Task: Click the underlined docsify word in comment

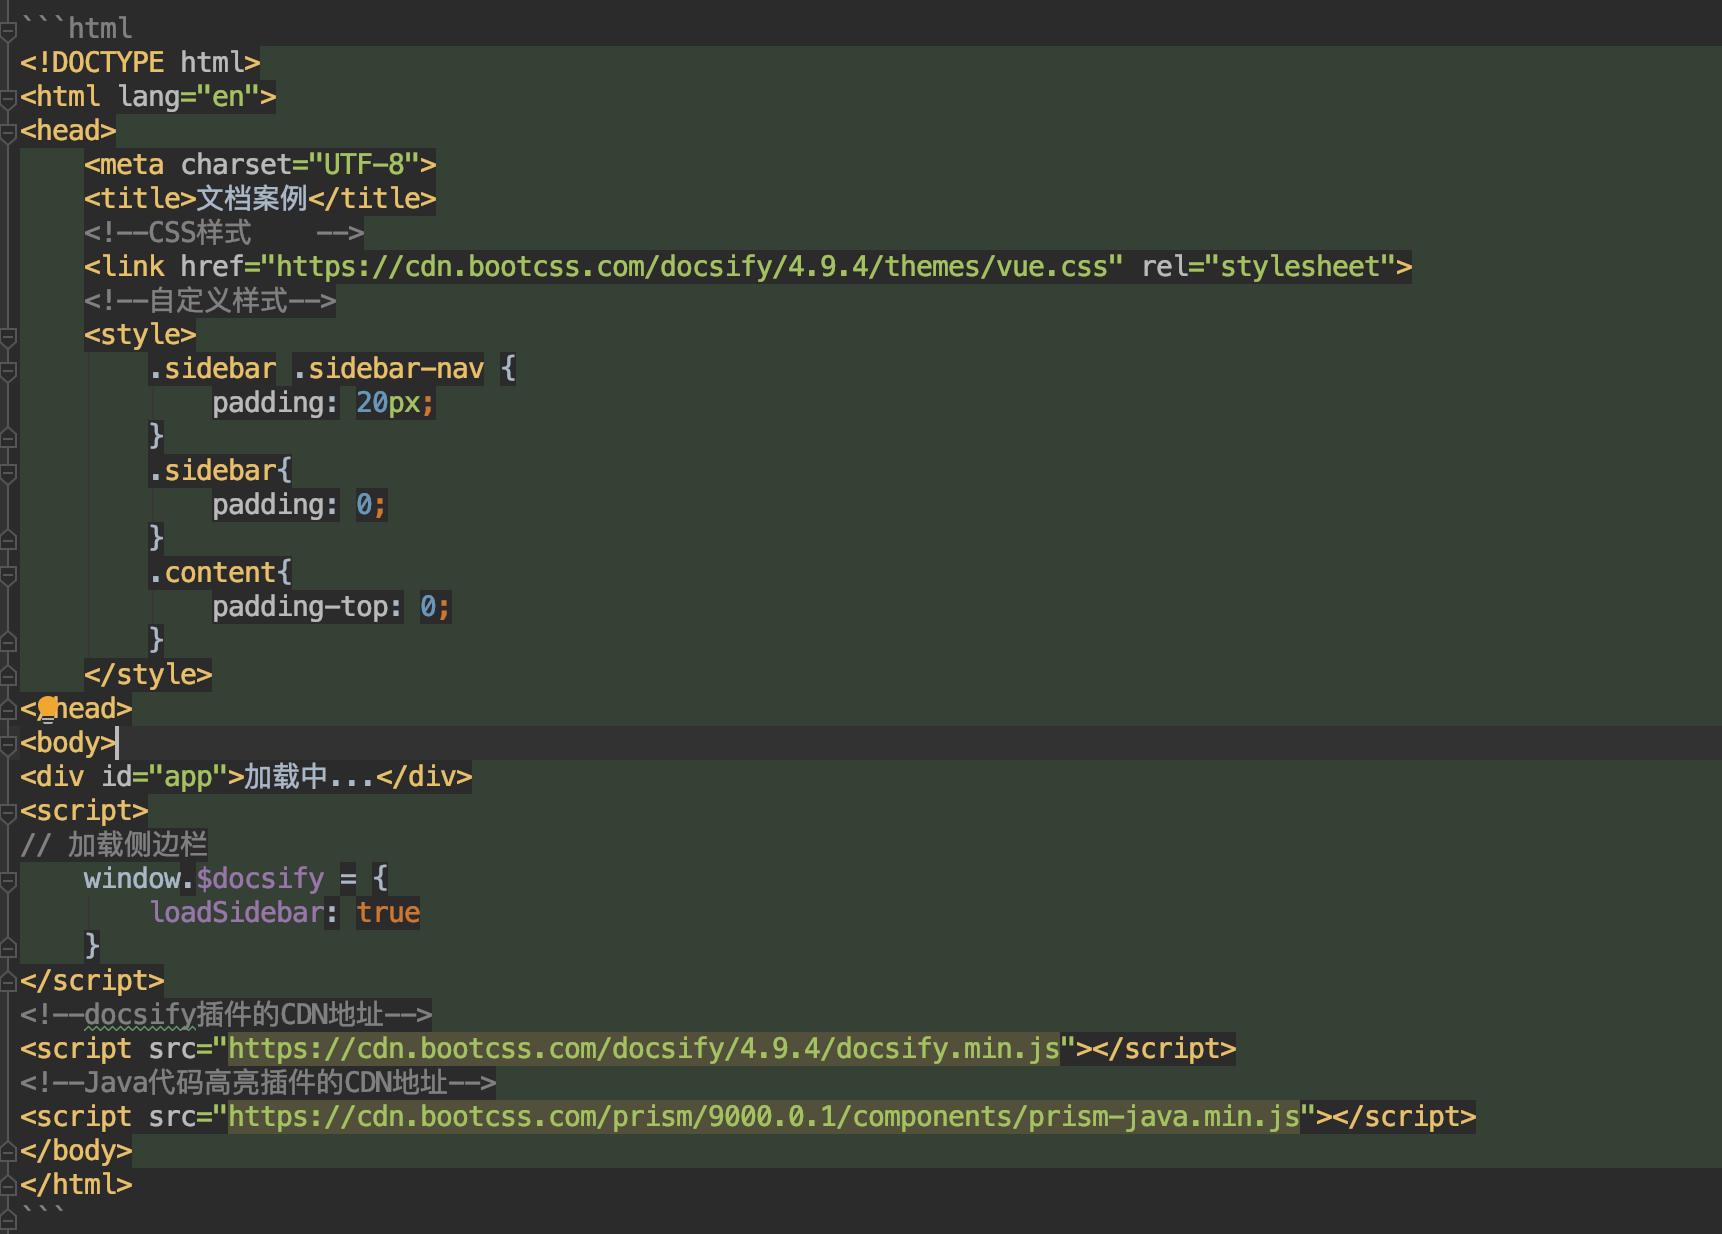Action: click(140, 1015)
